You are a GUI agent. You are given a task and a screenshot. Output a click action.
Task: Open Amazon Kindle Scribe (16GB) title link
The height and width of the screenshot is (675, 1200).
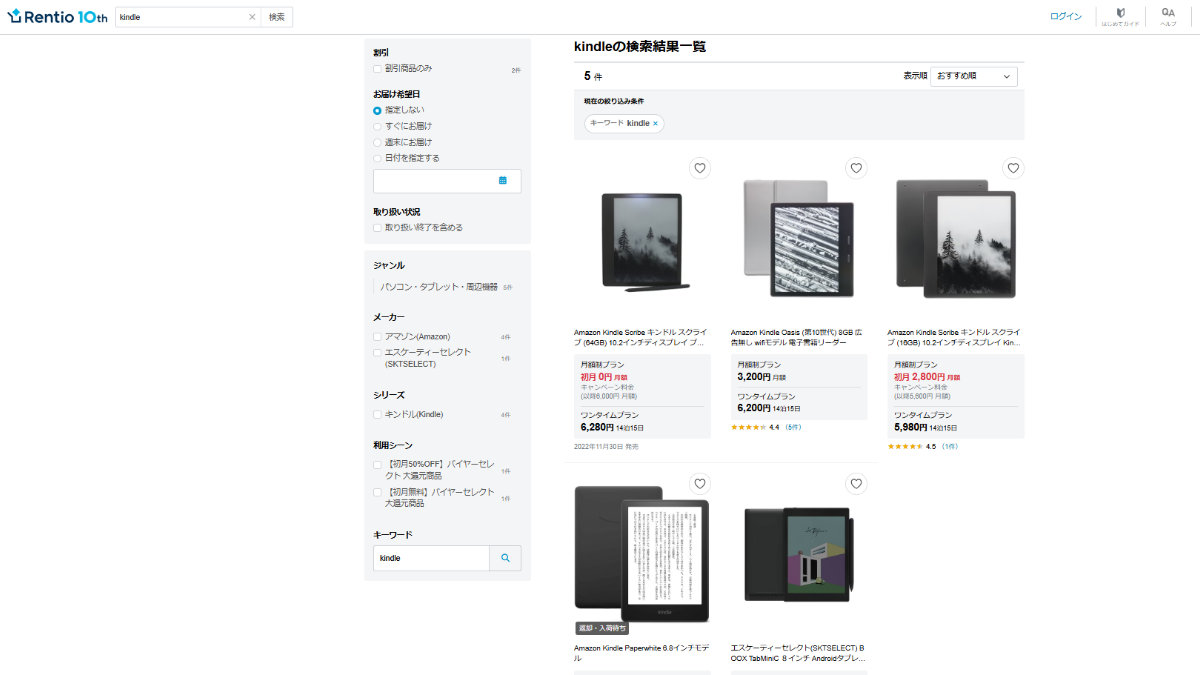pyautogui.click(x=954, y=337)
